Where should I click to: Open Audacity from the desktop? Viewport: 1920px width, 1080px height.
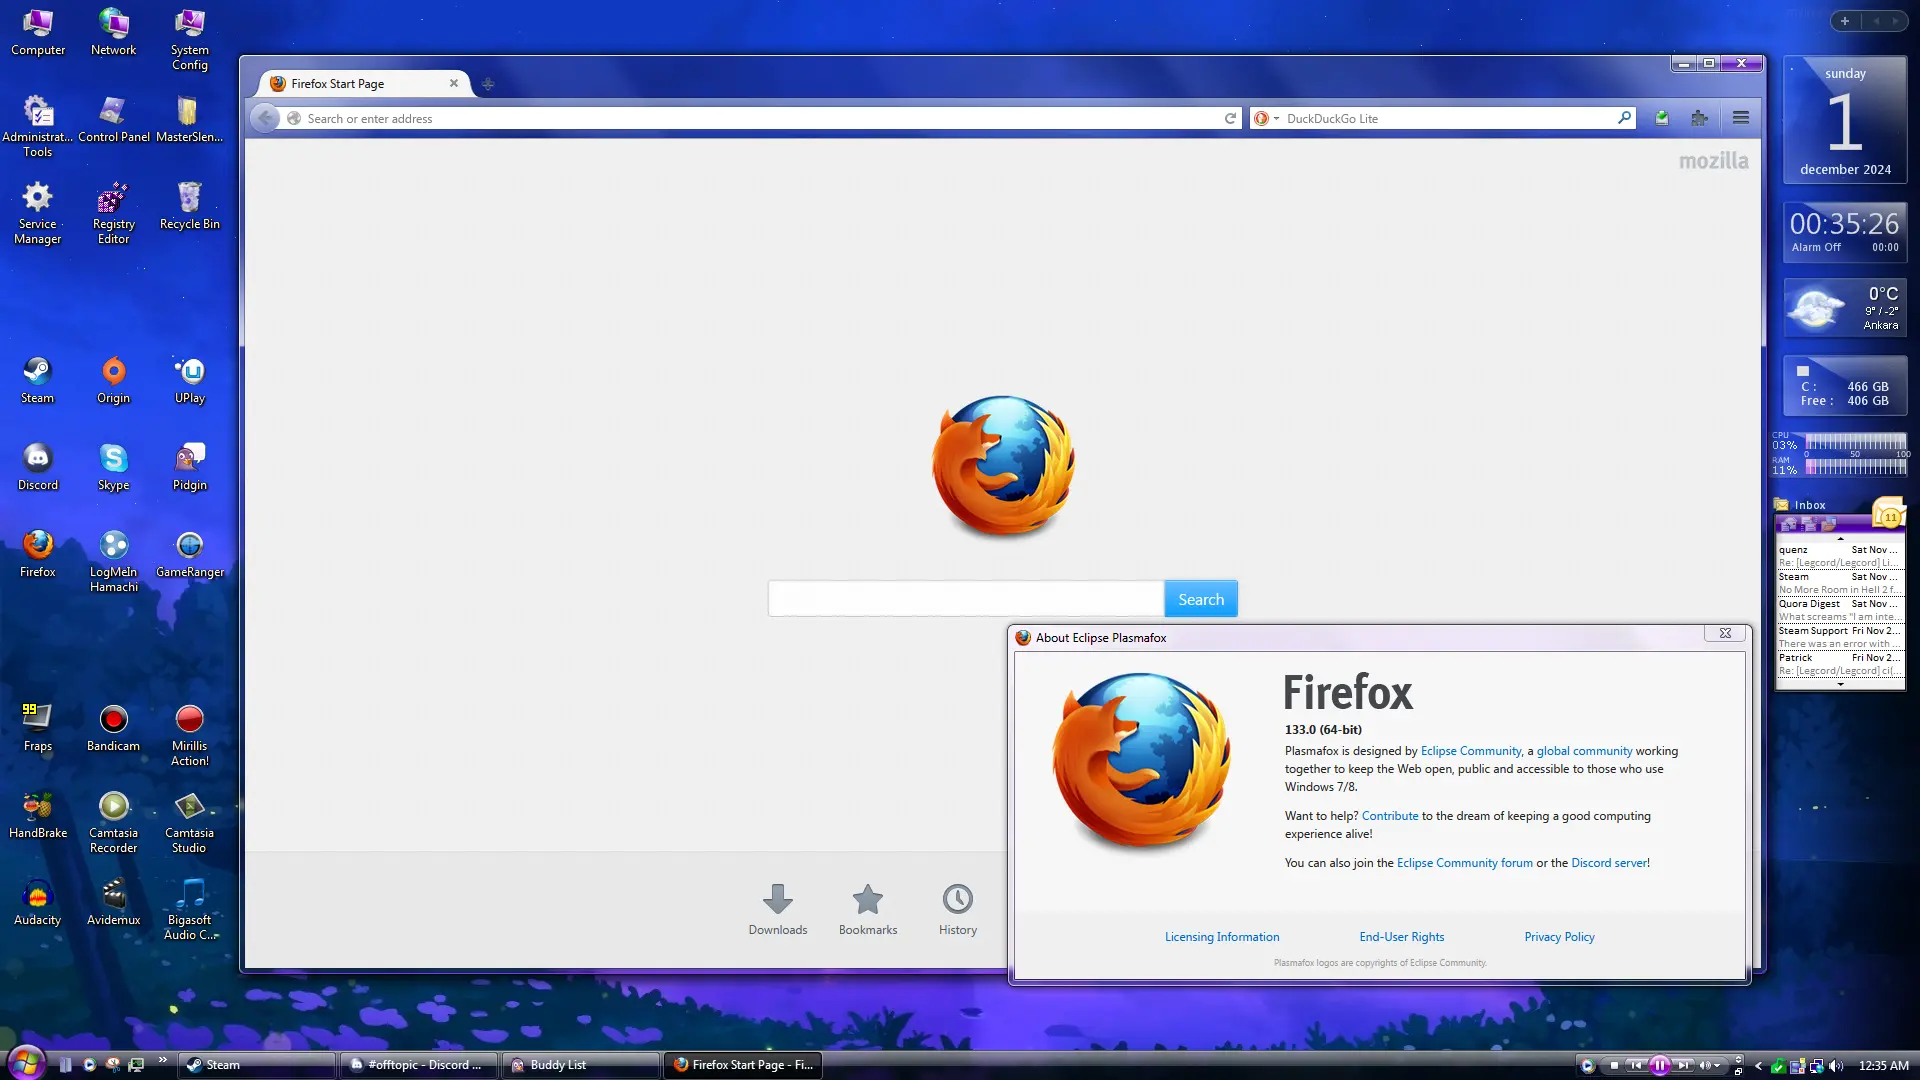pos(38,902)
